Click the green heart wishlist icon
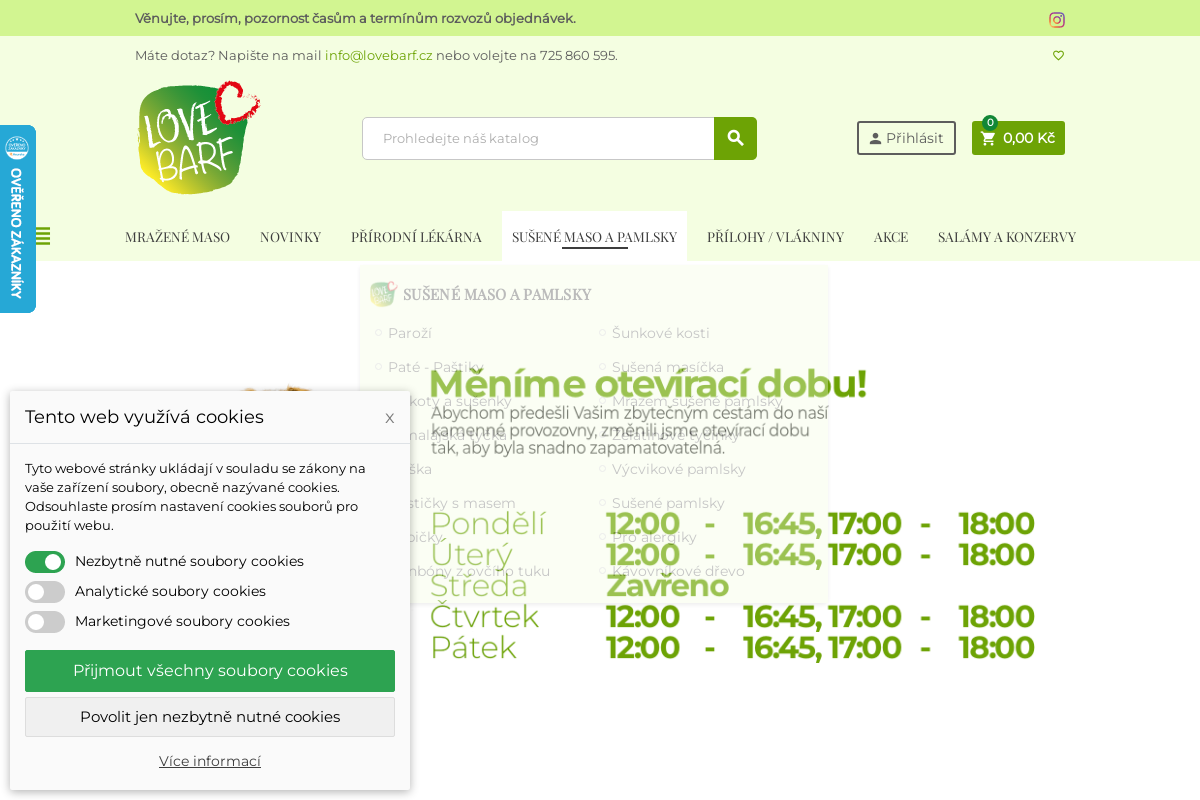The image size is (1200, 800). [x=1058, y=56]
